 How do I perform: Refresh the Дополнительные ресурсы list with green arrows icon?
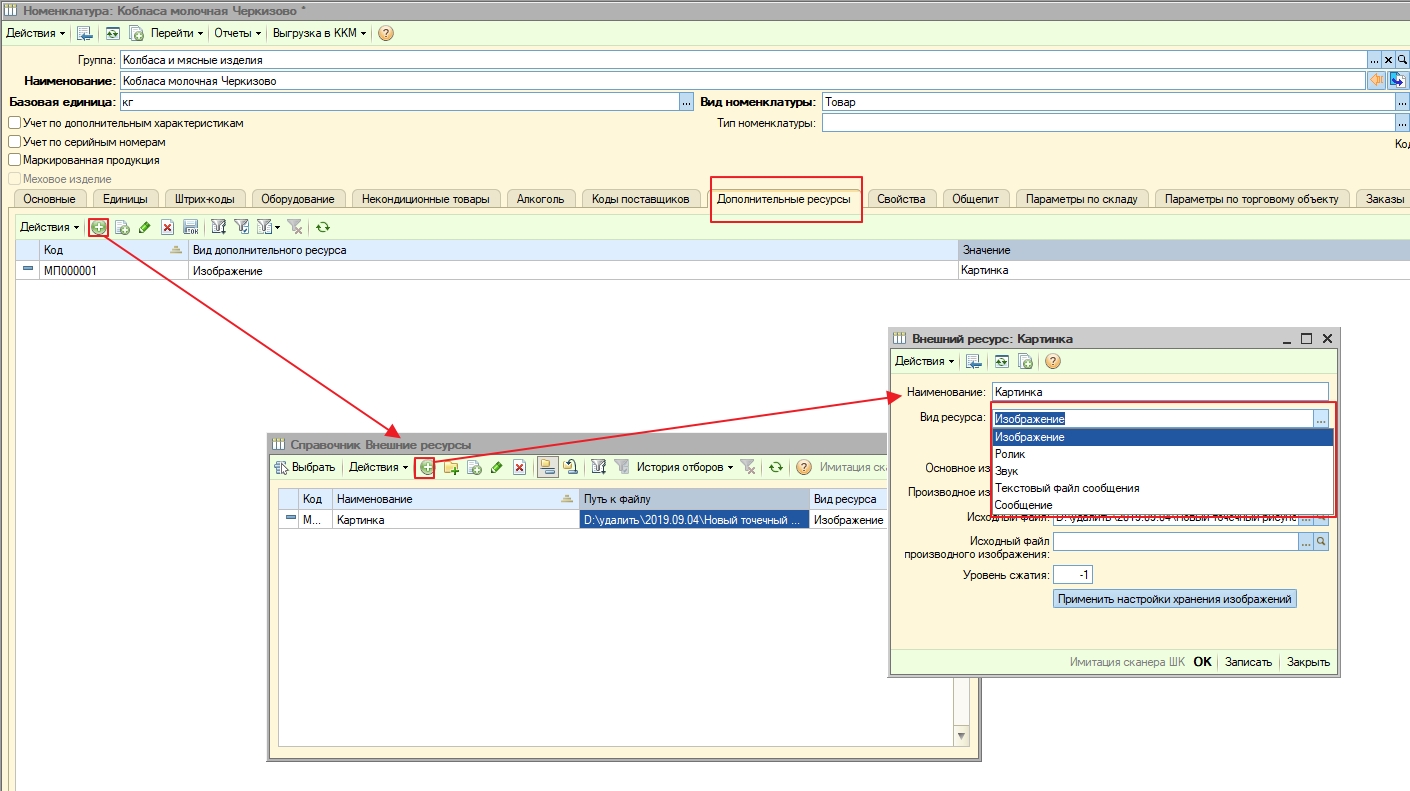[323, 227]
